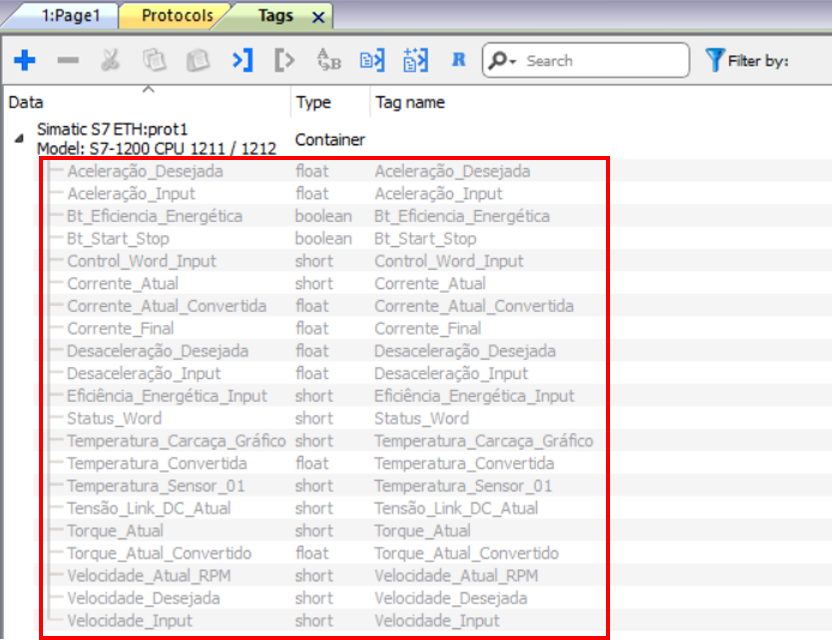Click the Type column header
This screenshot has height=640, width=833.
(x=313, y=102)
